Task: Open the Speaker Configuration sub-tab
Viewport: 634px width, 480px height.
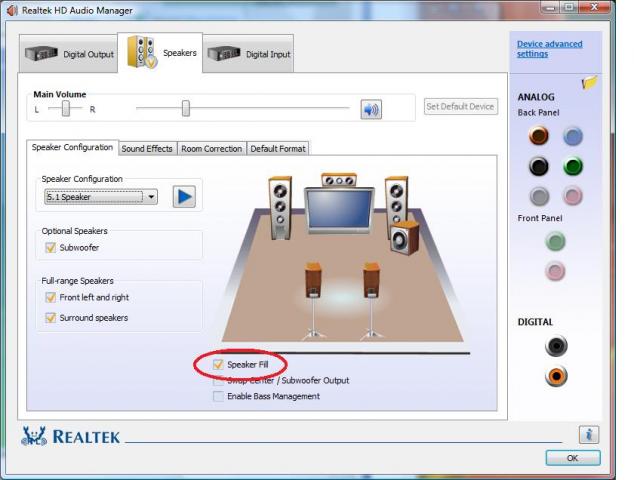Action: [72, 147]
